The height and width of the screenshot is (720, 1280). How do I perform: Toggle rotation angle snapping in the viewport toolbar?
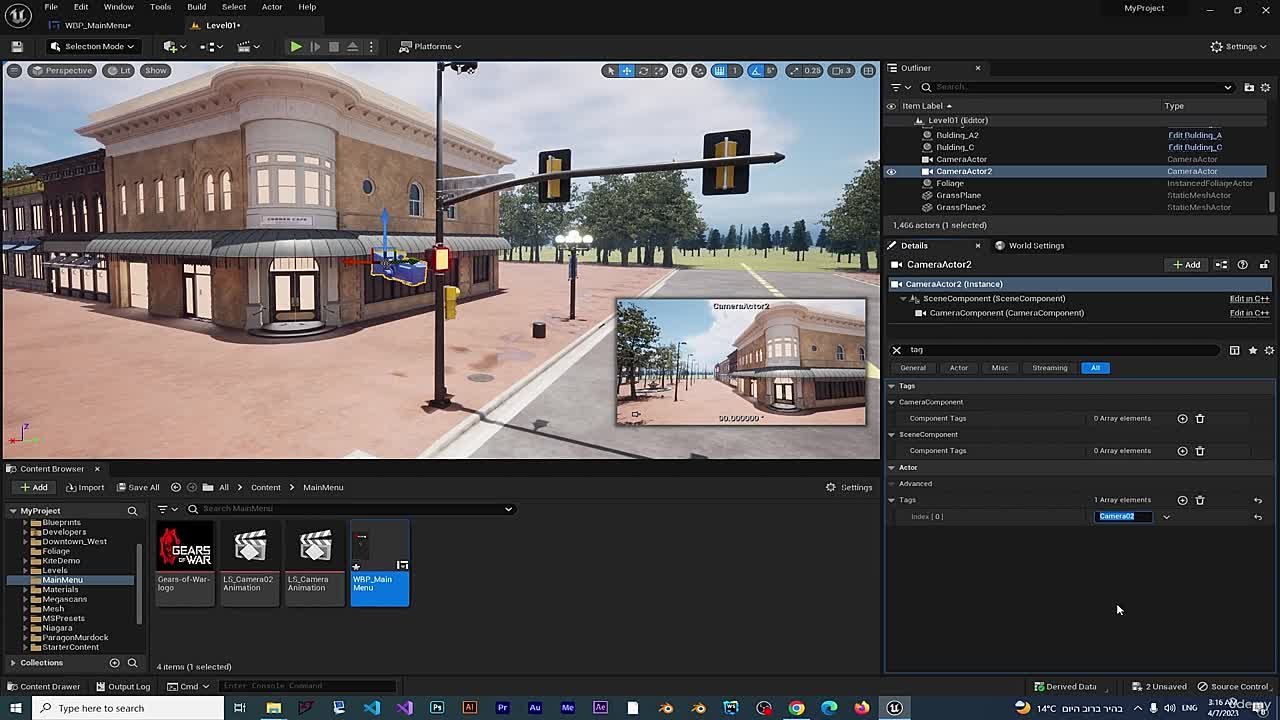coord(755,71)
